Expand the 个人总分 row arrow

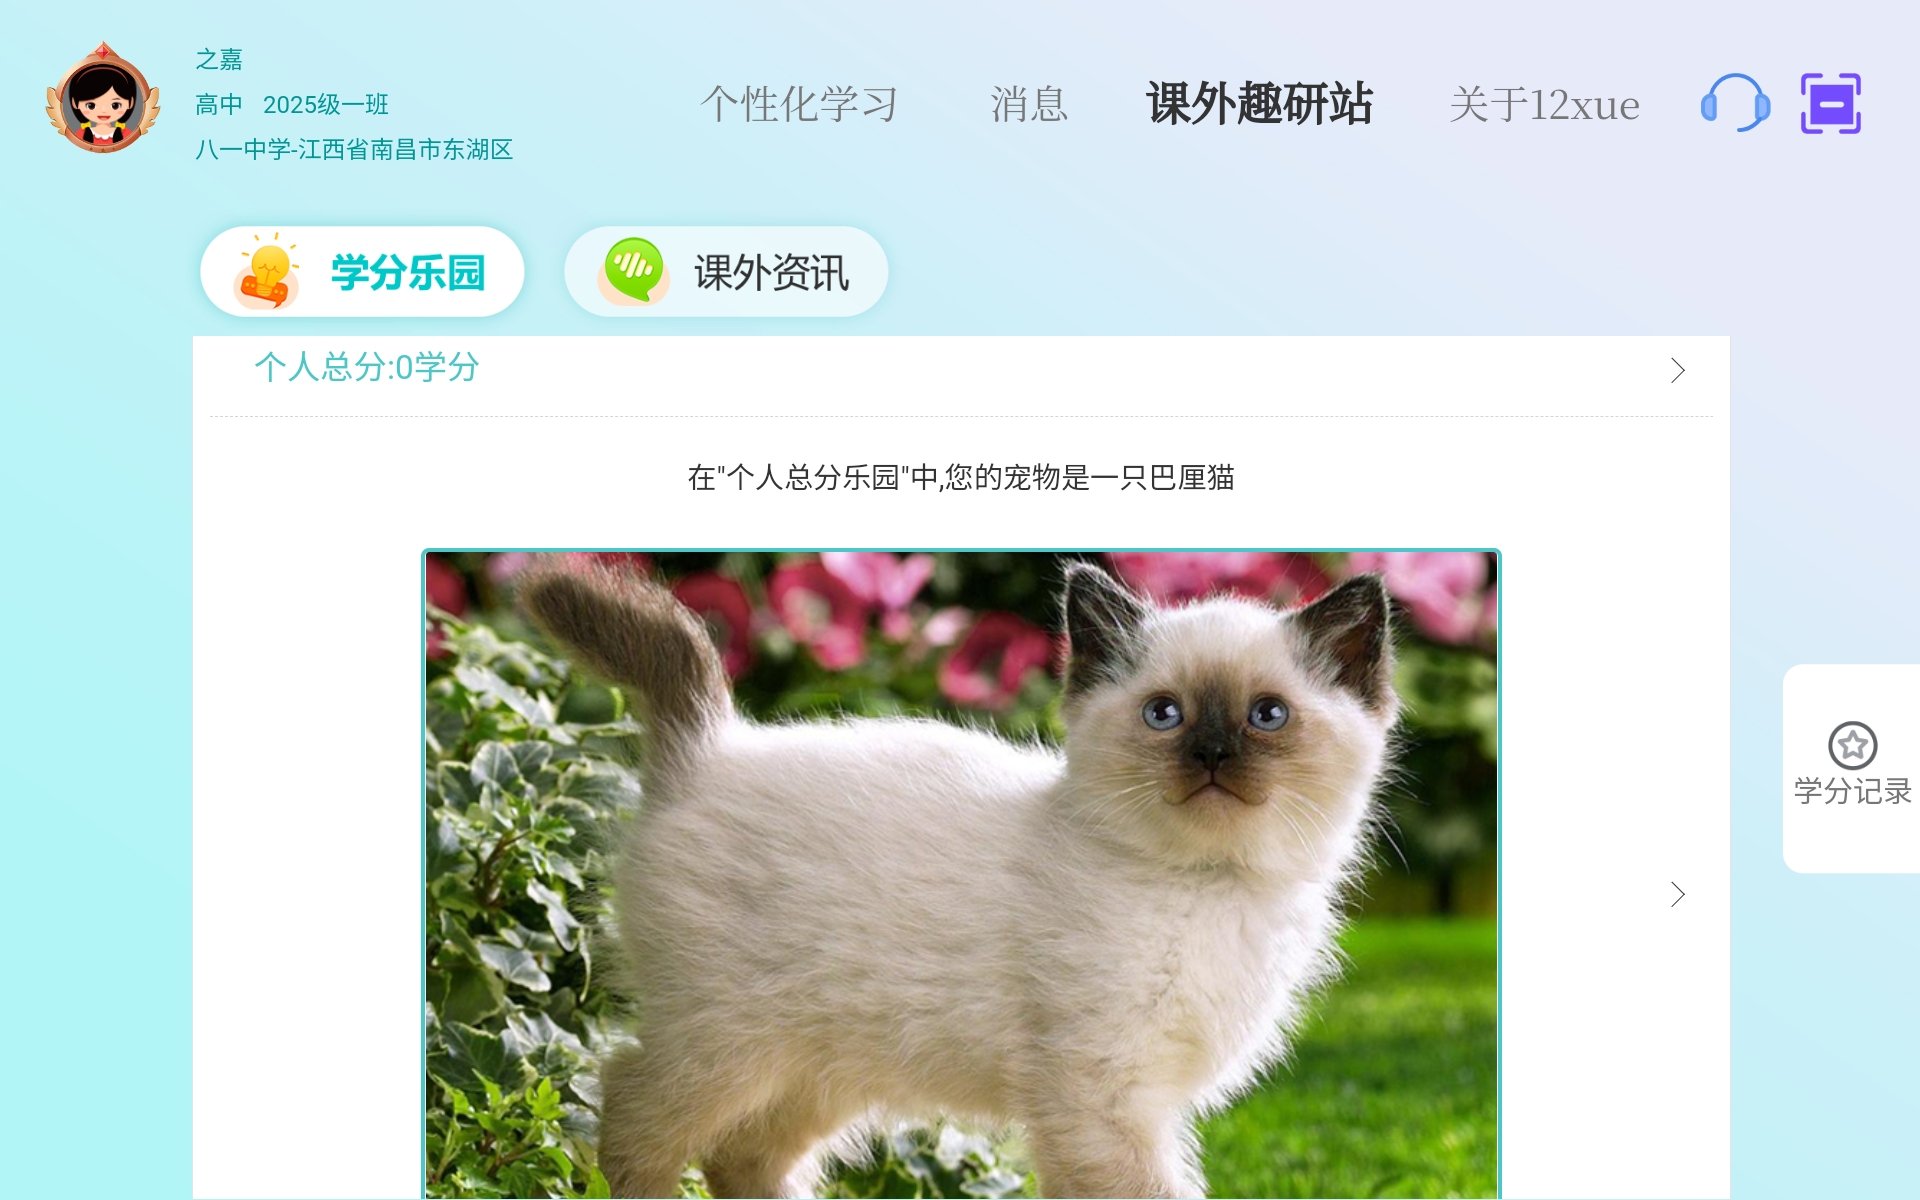click(1678, 371)
